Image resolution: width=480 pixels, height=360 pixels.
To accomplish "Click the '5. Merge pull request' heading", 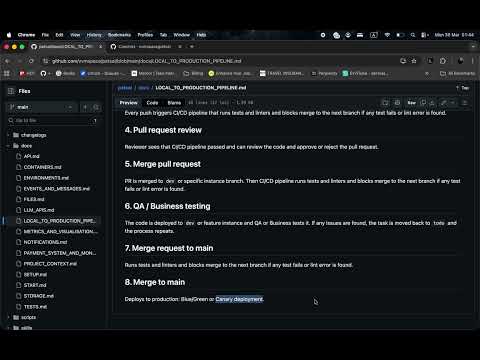I will (163, 164).
